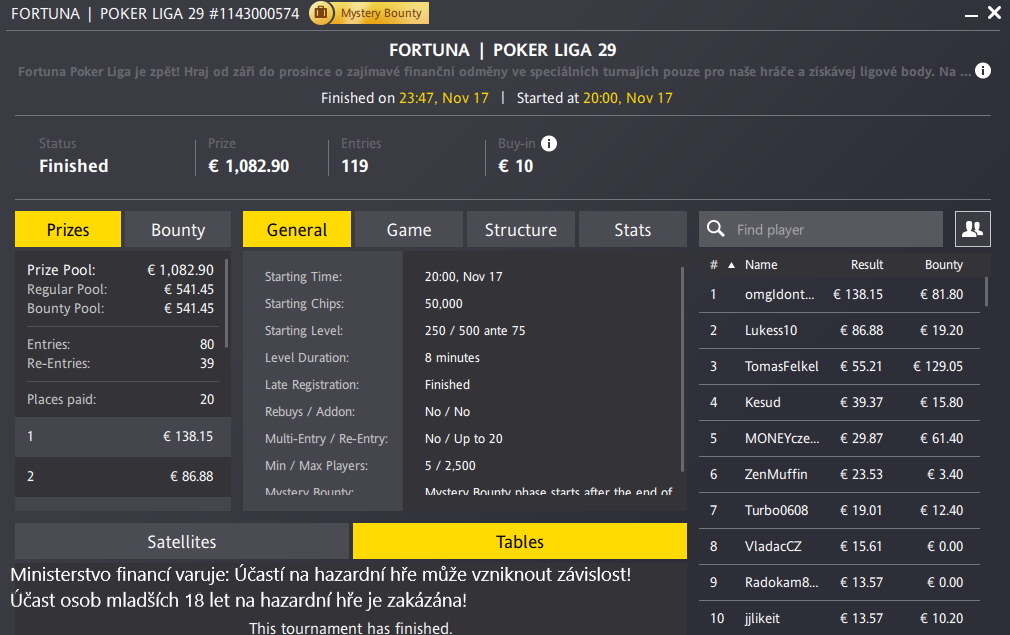Select player row TomasFelkel

(839, 366)
